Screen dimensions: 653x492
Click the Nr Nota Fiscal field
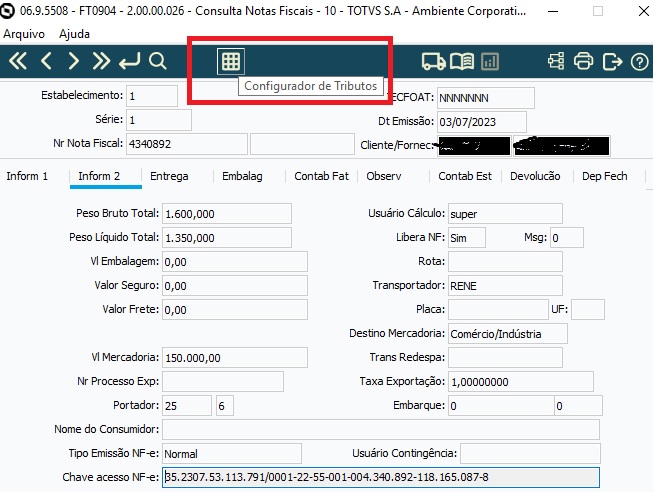click(x=187, y=144)
